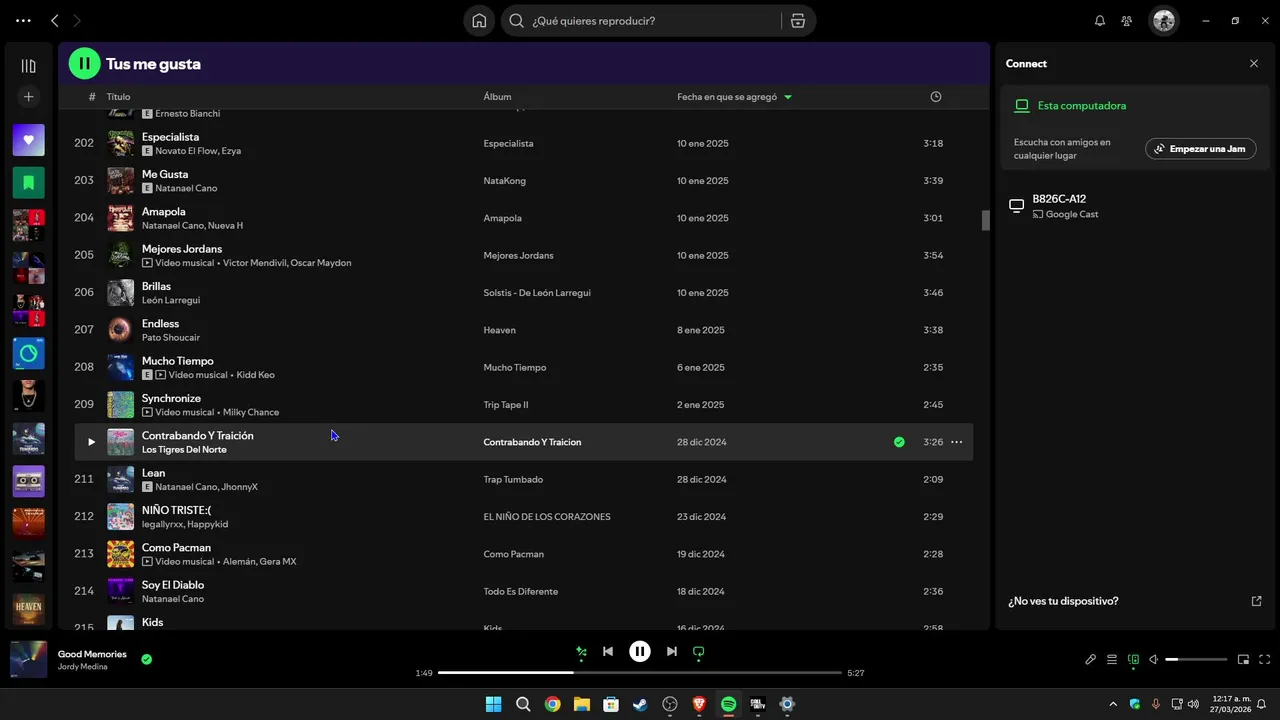Open the Pato Shoucair artist link

[x=171, y=338]
